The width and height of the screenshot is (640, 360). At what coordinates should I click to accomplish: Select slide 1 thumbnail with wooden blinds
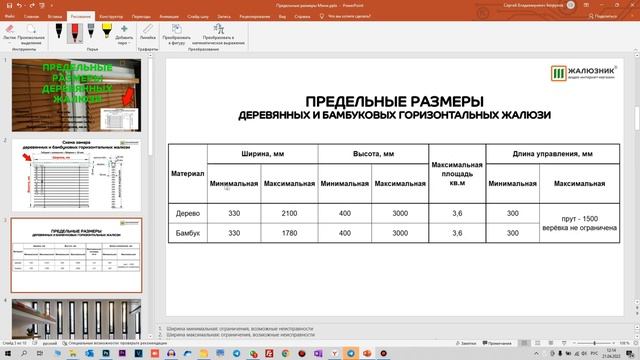76,95
